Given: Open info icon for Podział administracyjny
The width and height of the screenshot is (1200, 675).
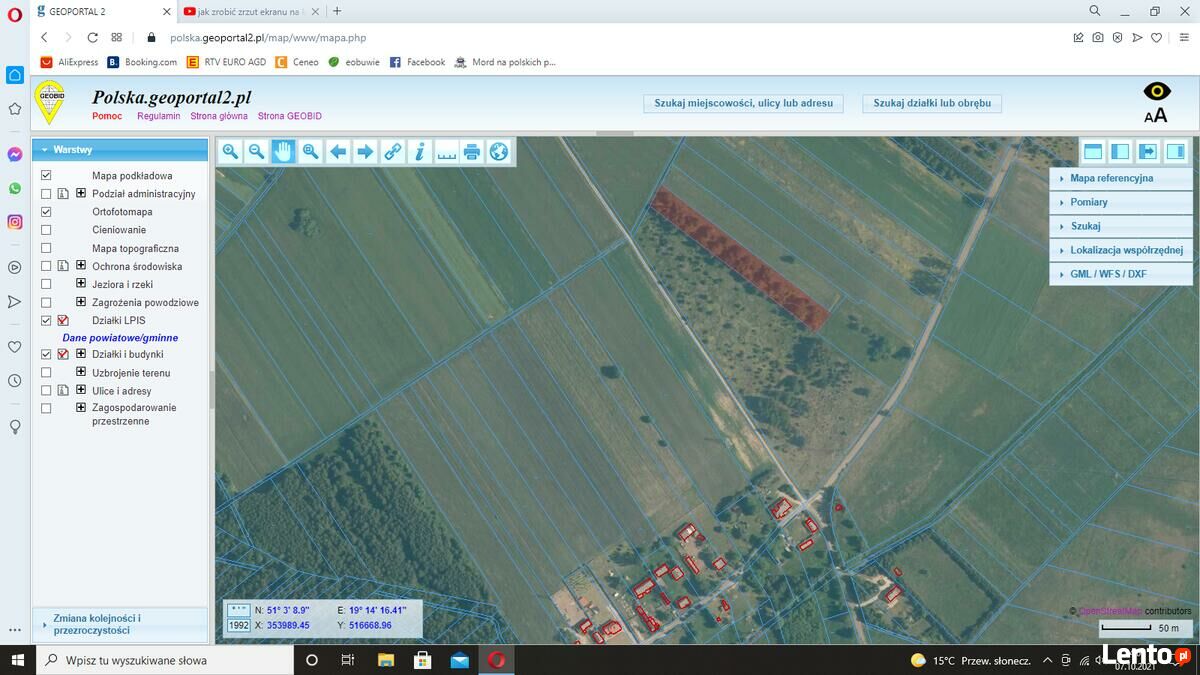Looking at the screenshot, I should 63,194.
